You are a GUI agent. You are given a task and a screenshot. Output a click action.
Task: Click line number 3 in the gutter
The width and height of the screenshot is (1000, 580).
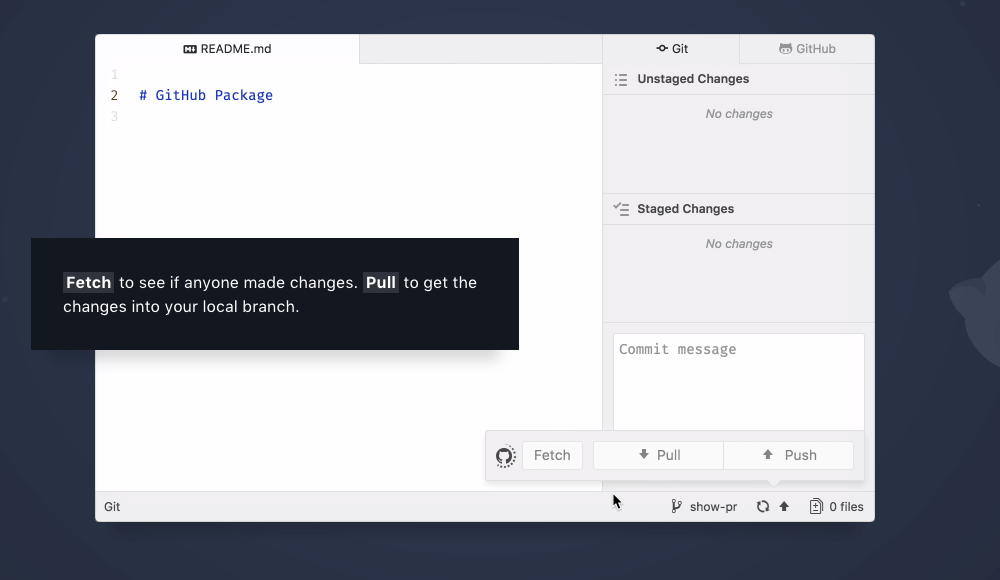[x=114, y=116]
